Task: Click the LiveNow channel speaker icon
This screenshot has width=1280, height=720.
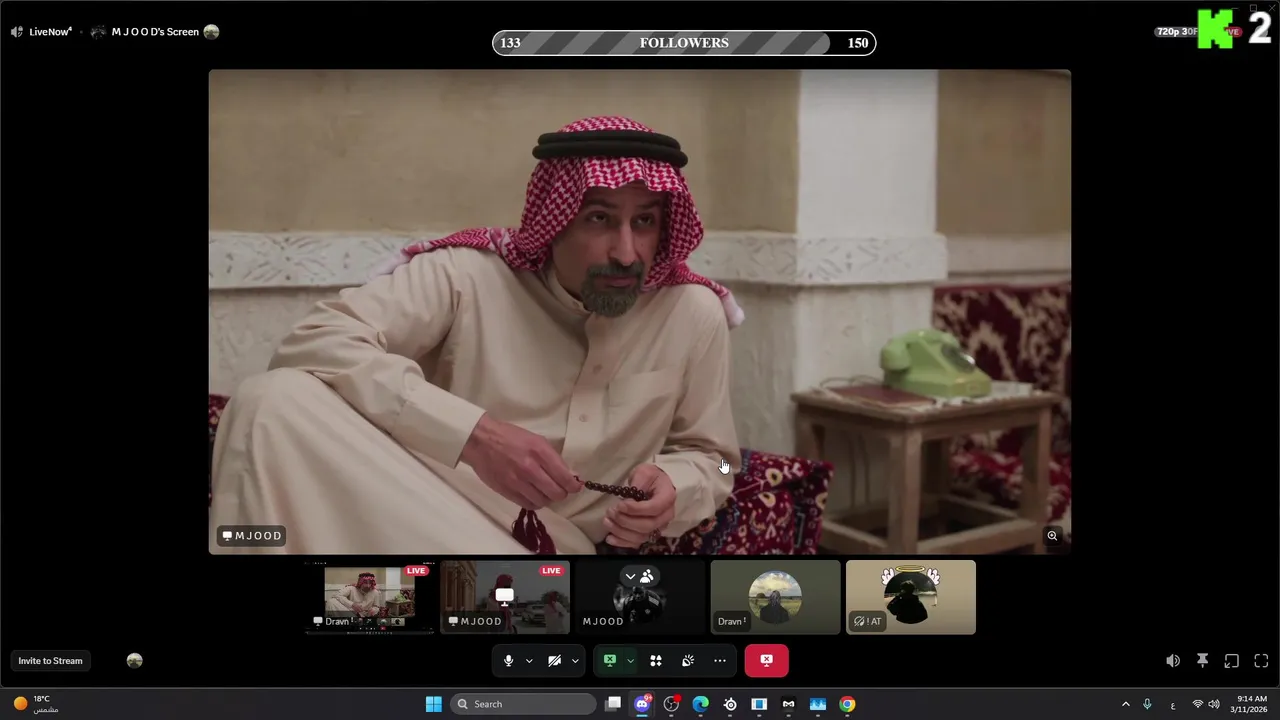Action: click(17, 32)
